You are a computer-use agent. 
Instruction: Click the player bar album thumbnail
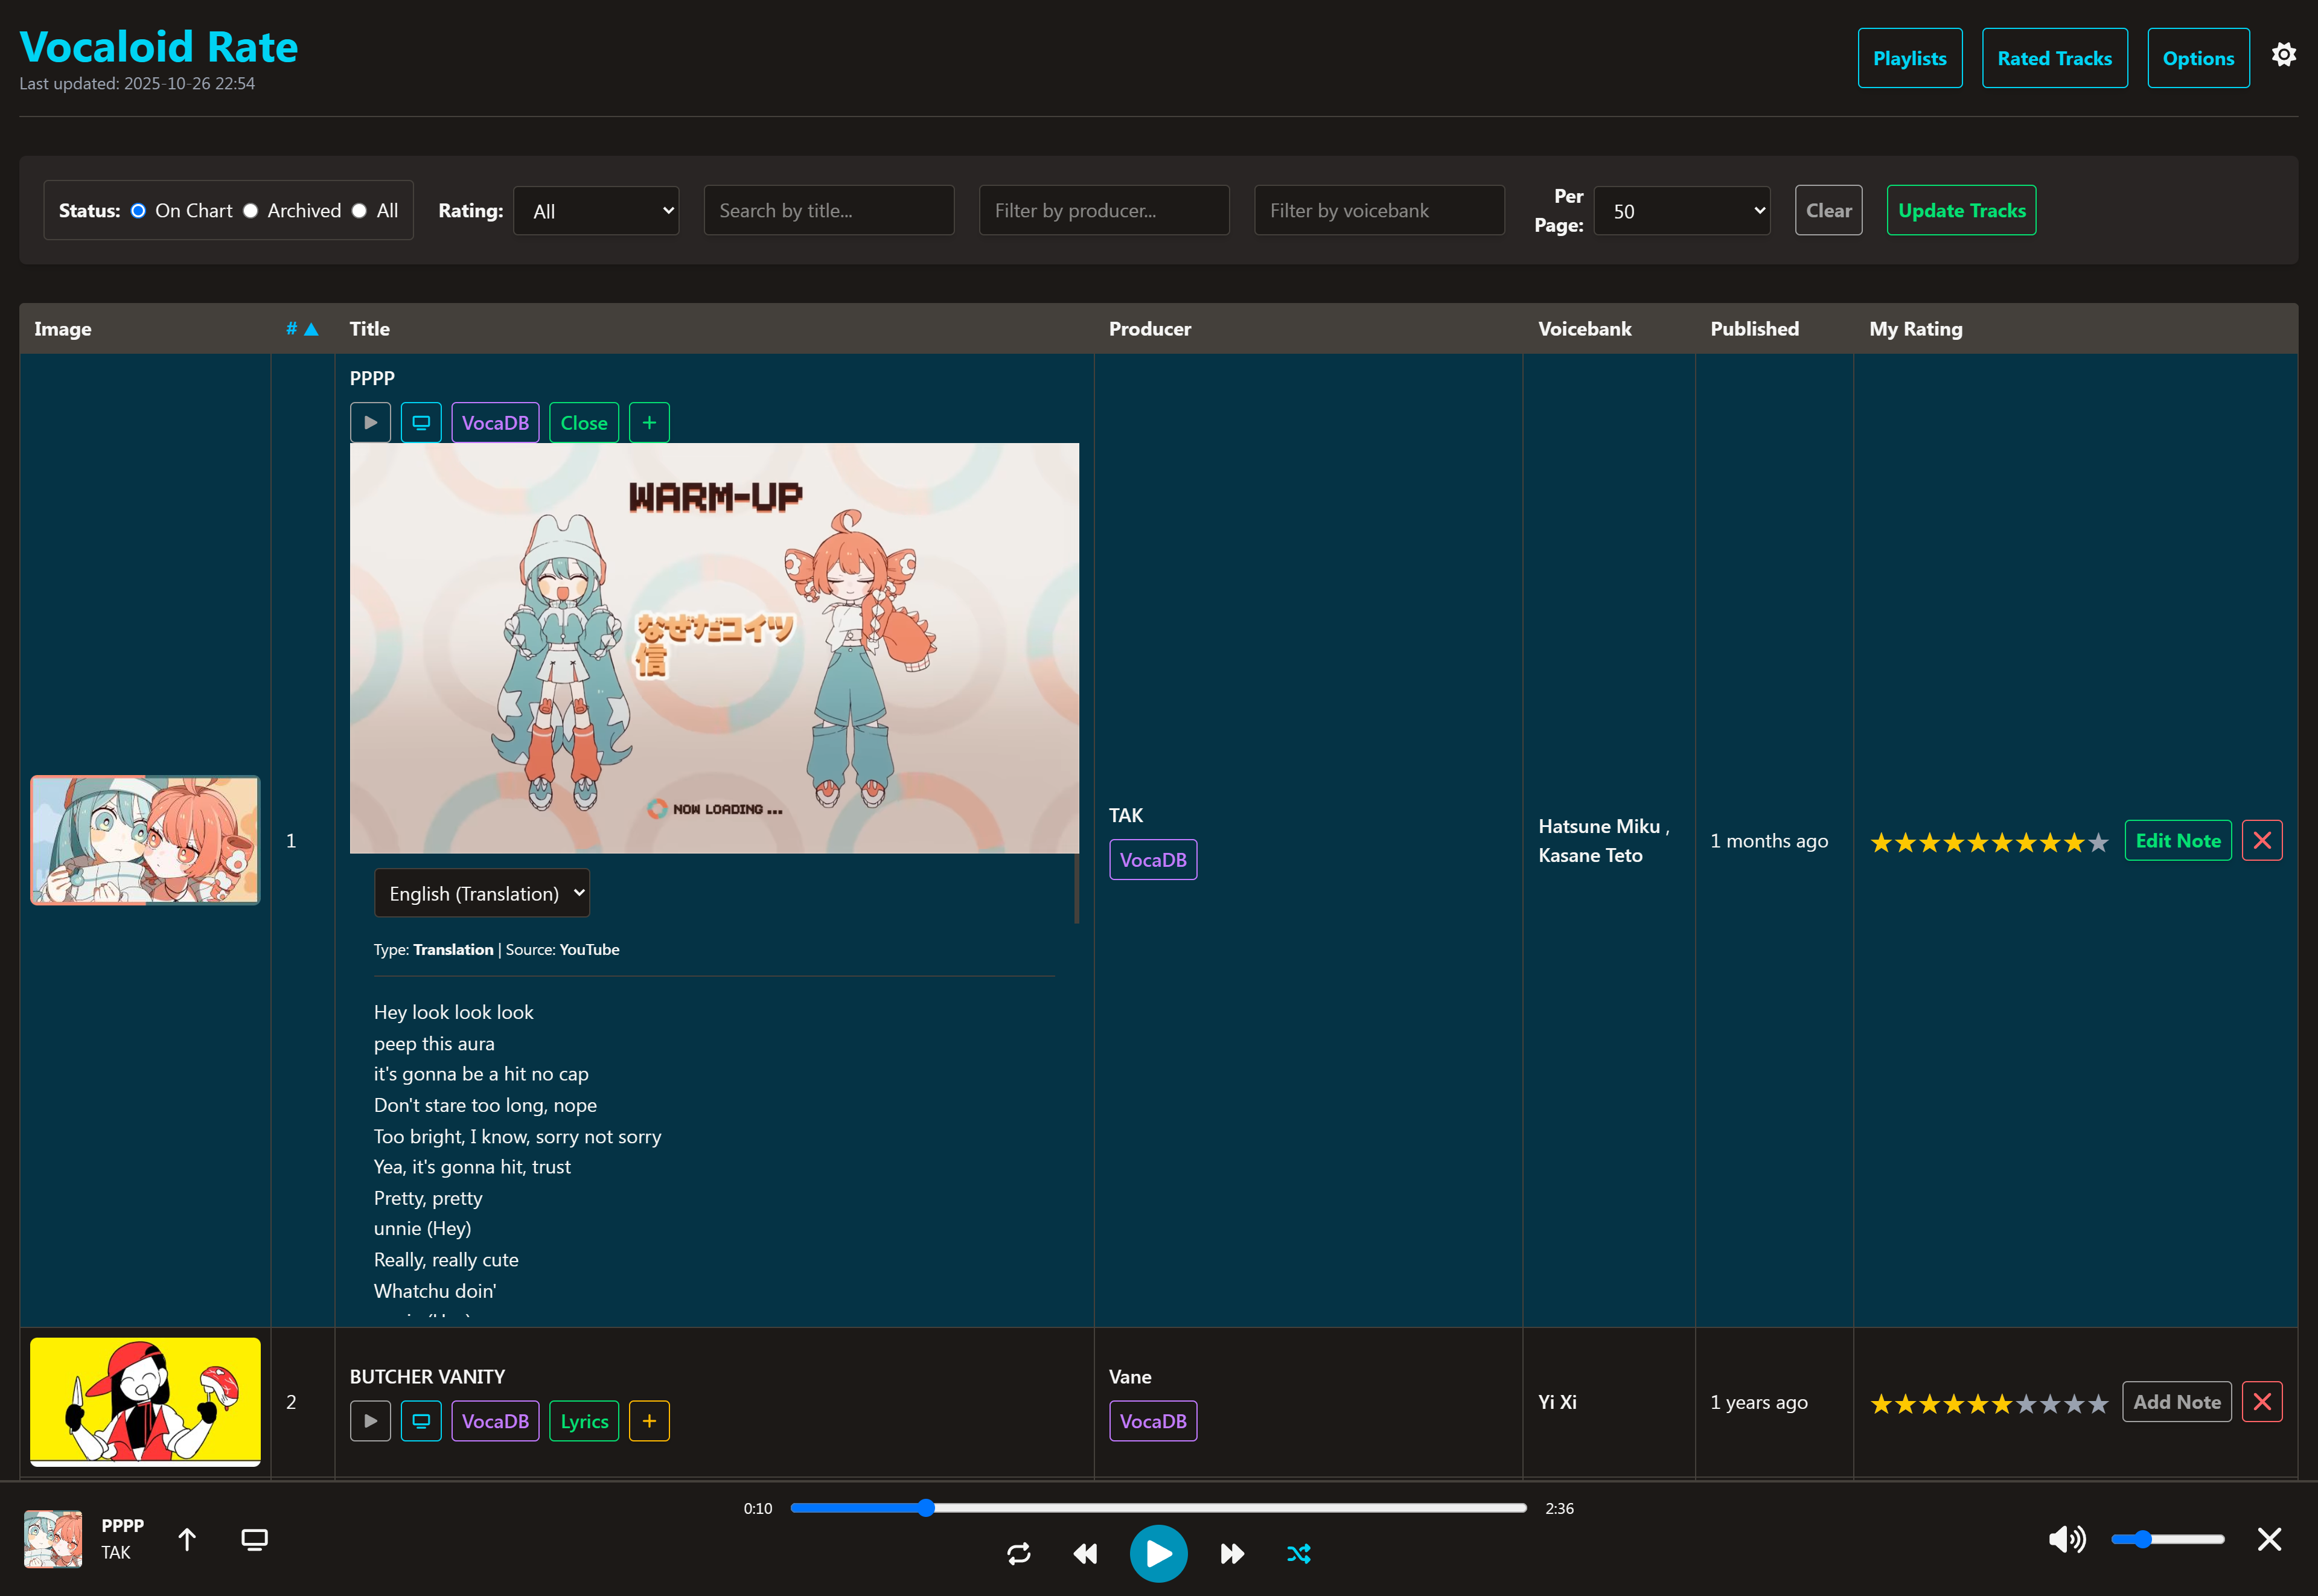point(53,1539)
